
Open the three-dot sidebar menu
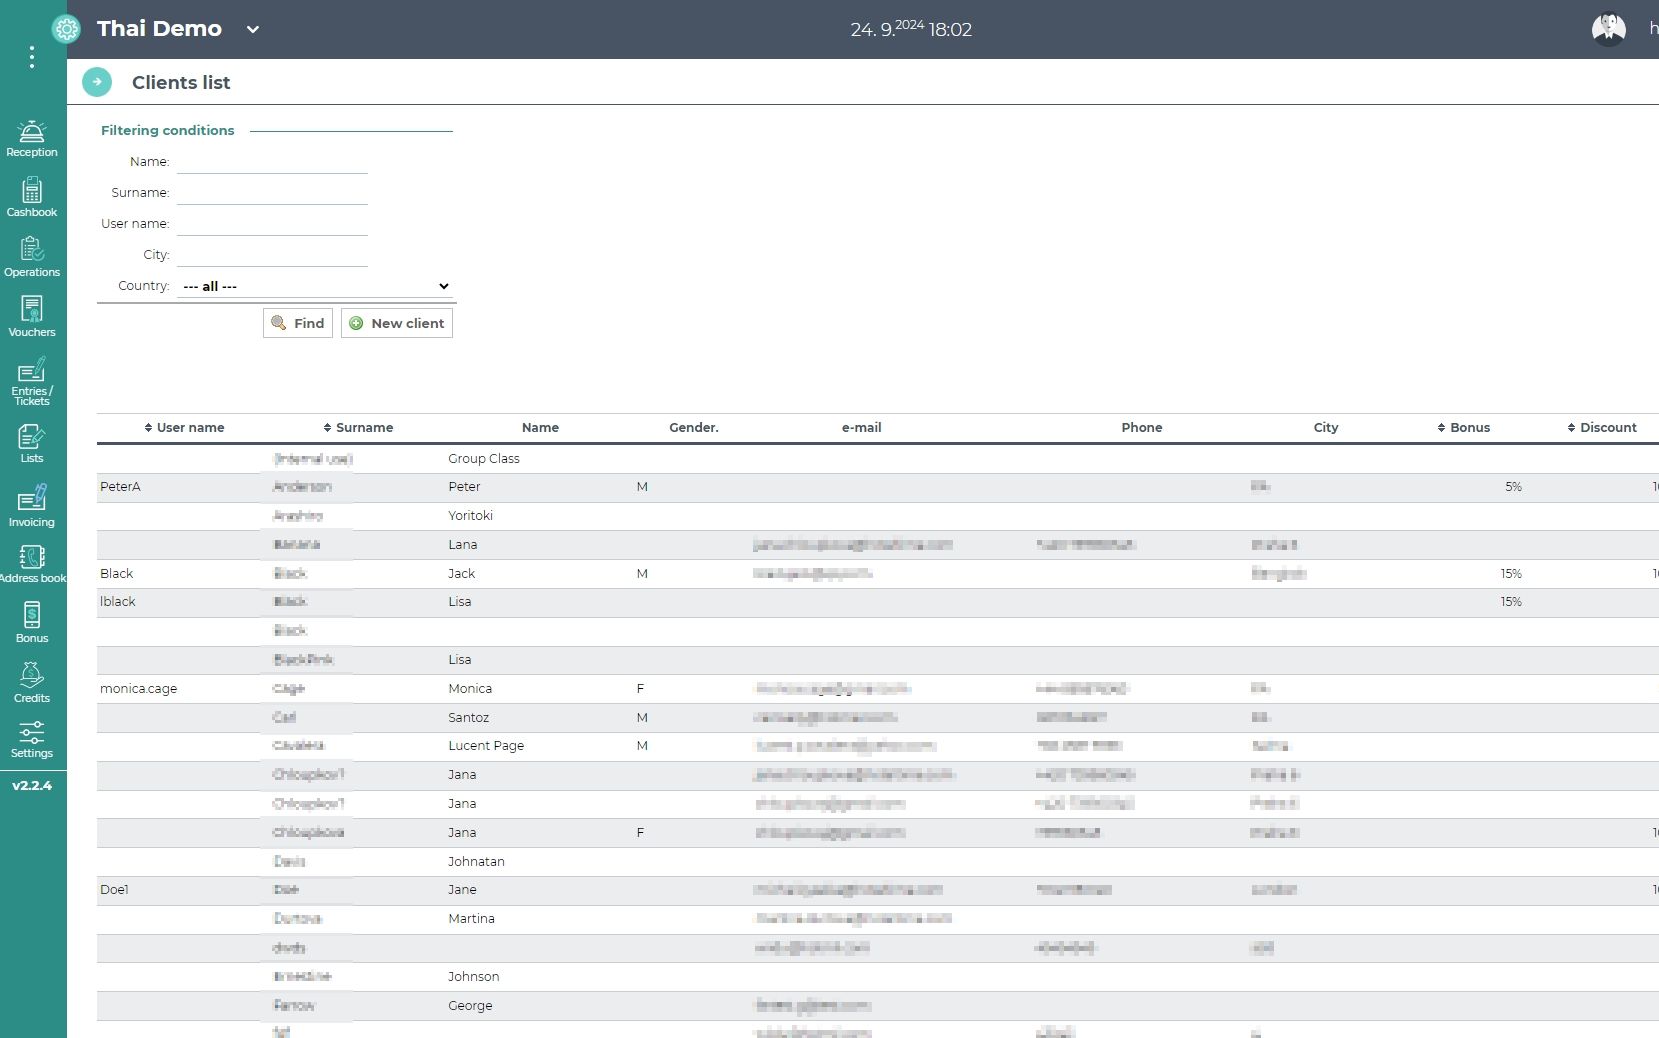click(x=32, y=57)
